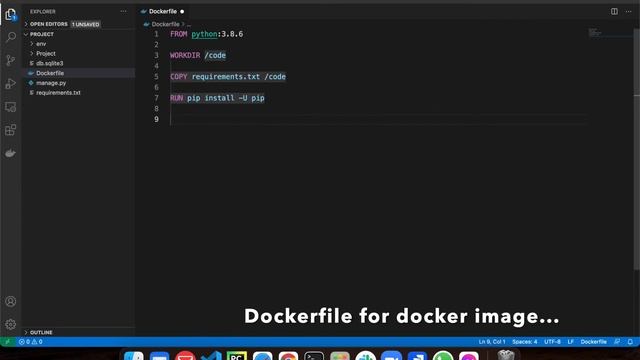This screenshot has height=360, width=640.
Task: Select Dockerfile in the explorer tree
Action: click(50, 73)
